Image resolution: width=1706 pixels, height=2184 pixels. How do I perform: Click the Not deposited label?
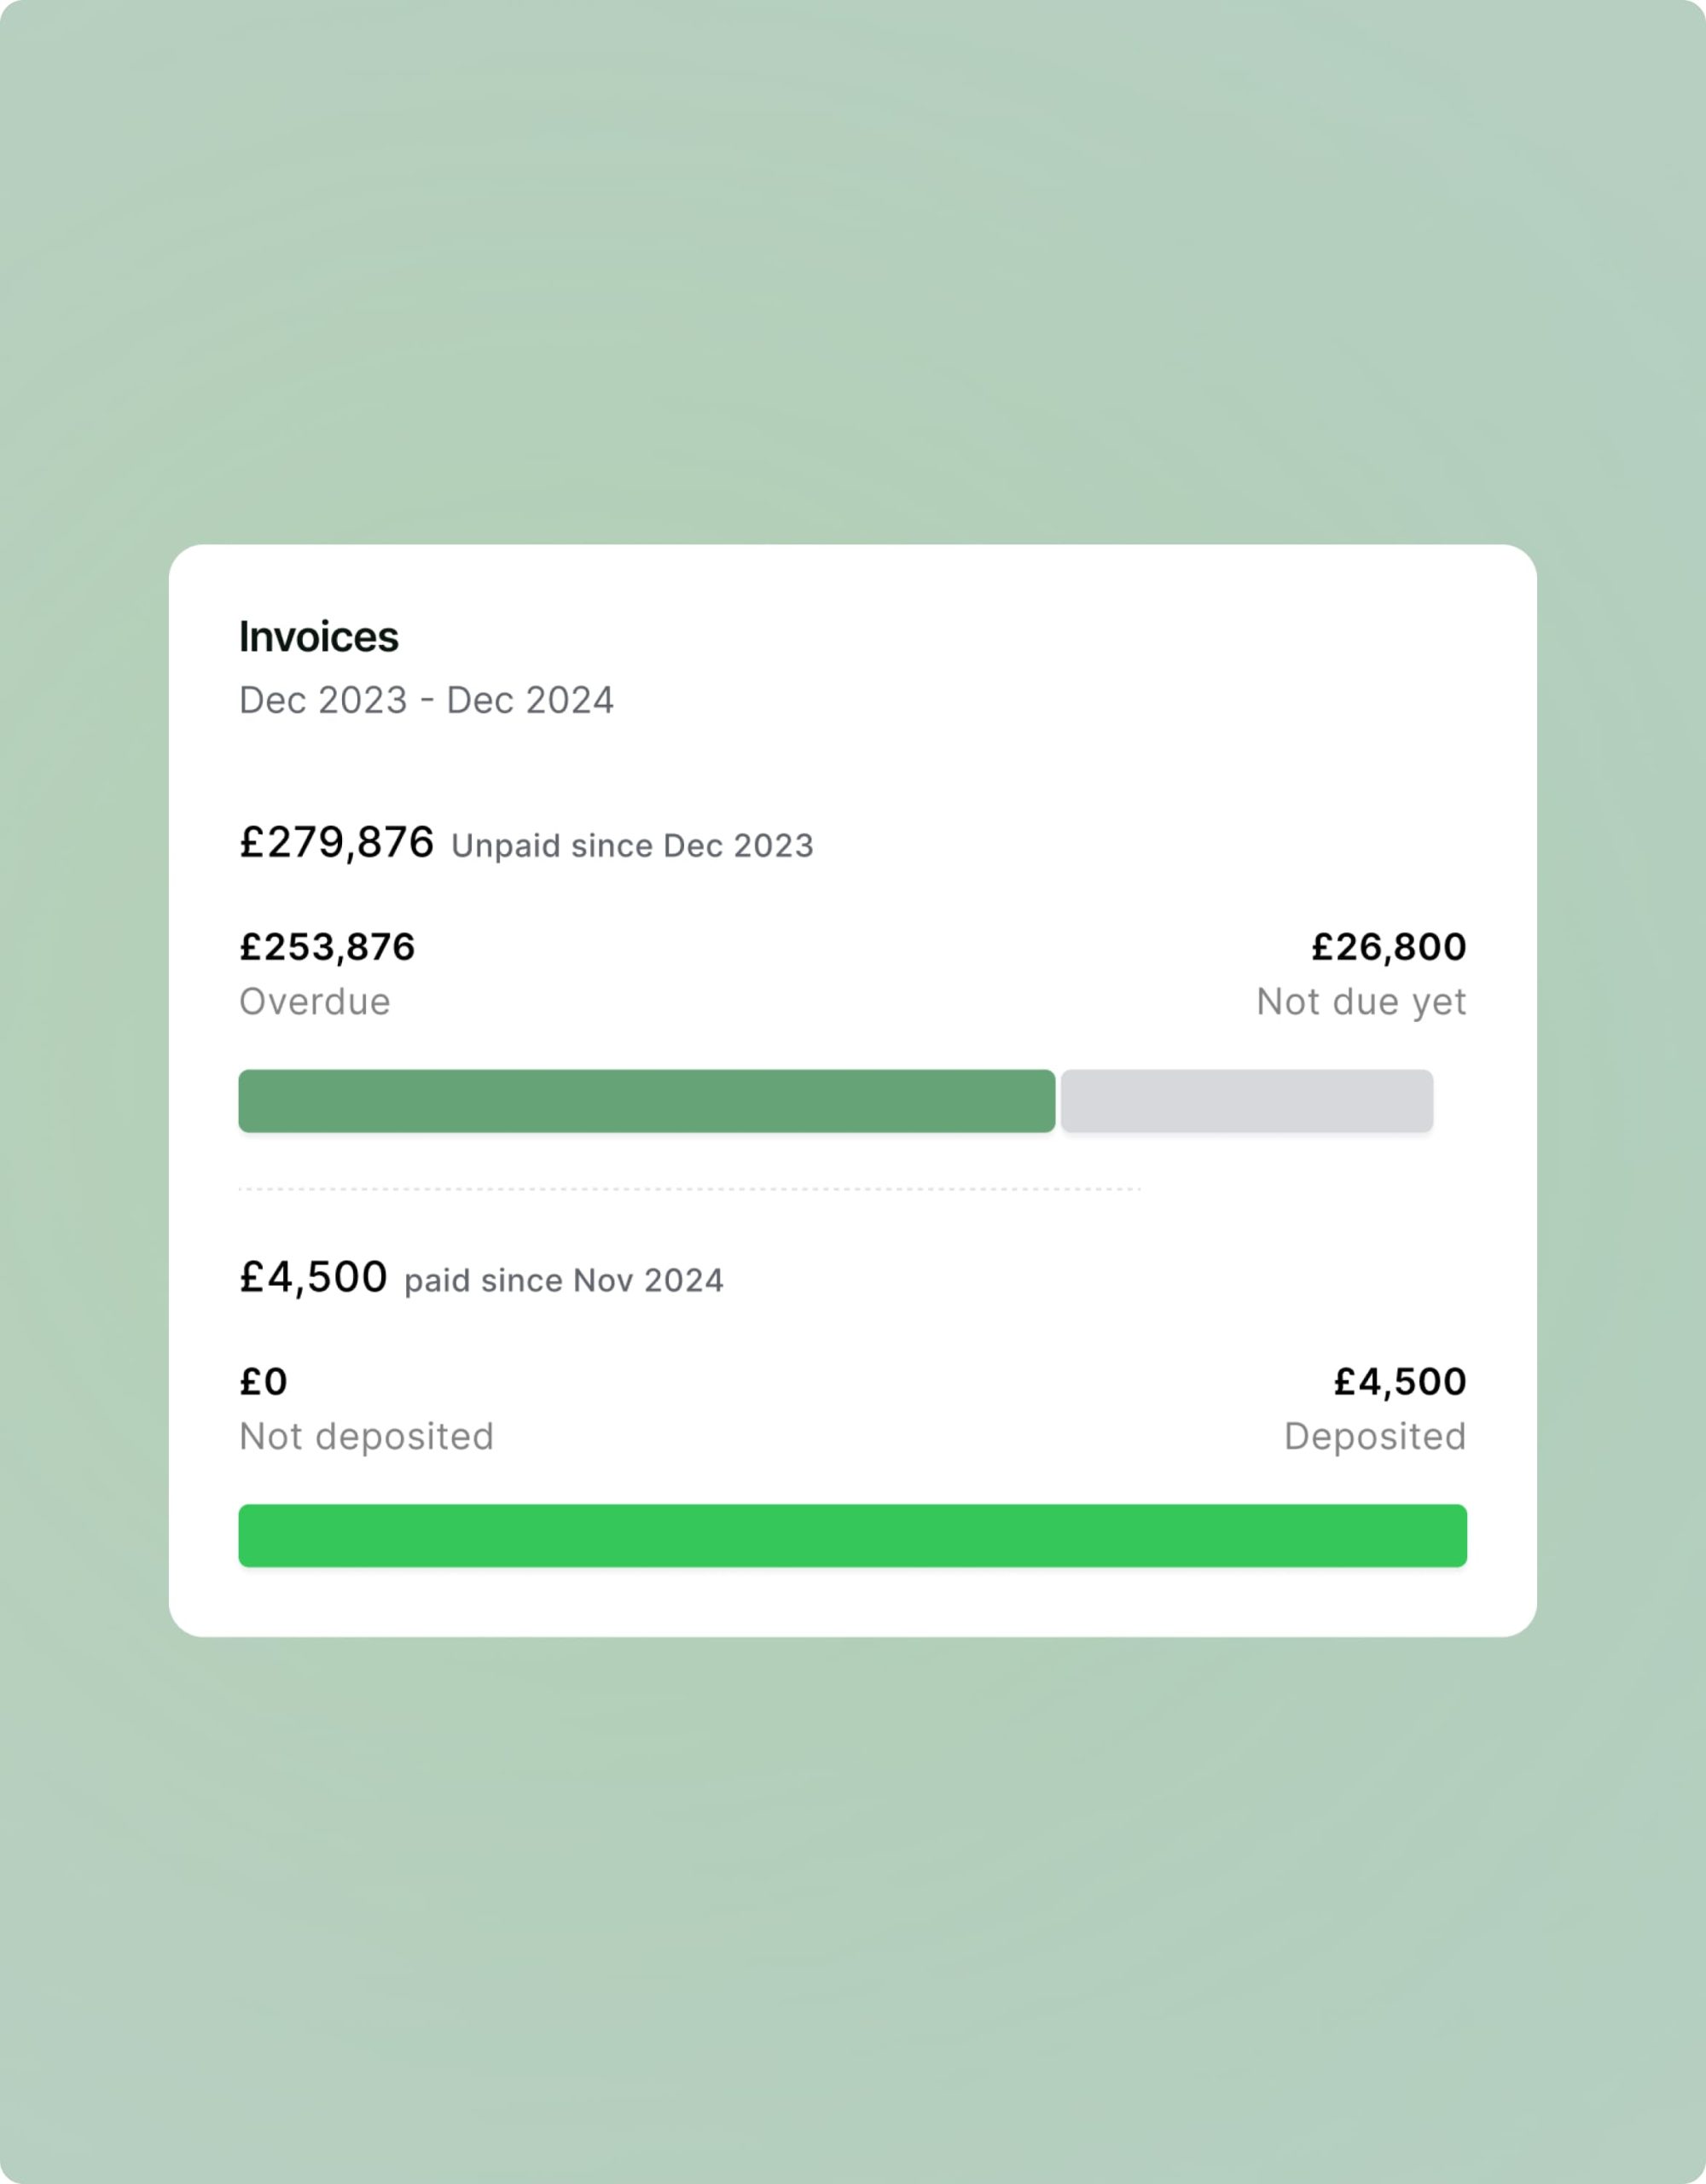point(366,1437)
